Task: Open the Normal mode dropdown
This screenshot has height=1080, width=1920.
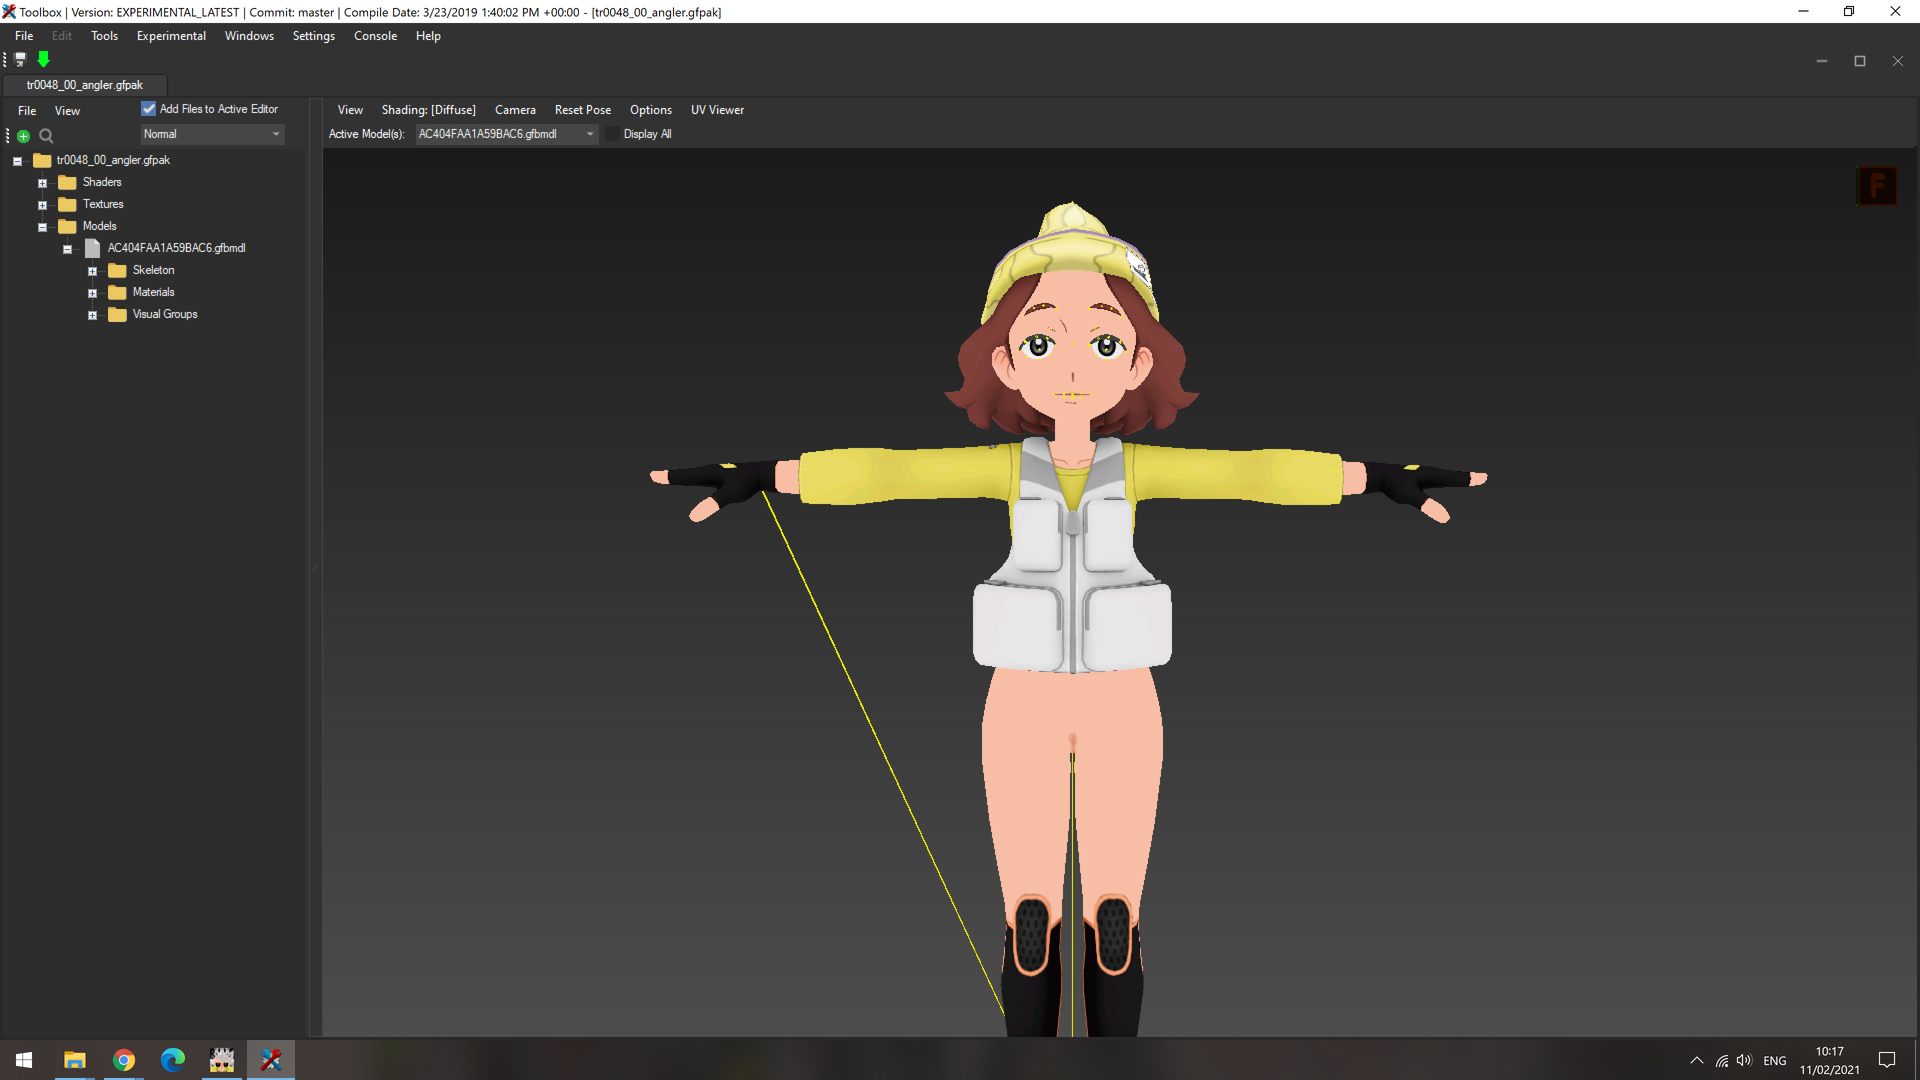Action: tap(212, 134)
